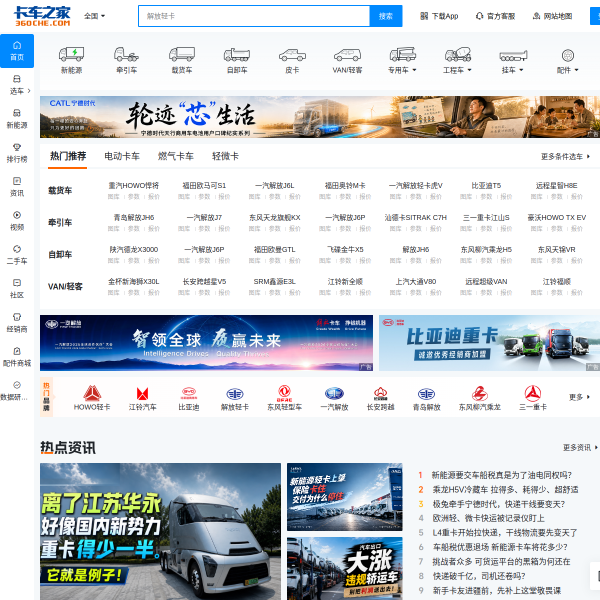
Task: Open news 乘龙H5V冷藏车 article
Action: pyautogui.click(x=505, y=489)
